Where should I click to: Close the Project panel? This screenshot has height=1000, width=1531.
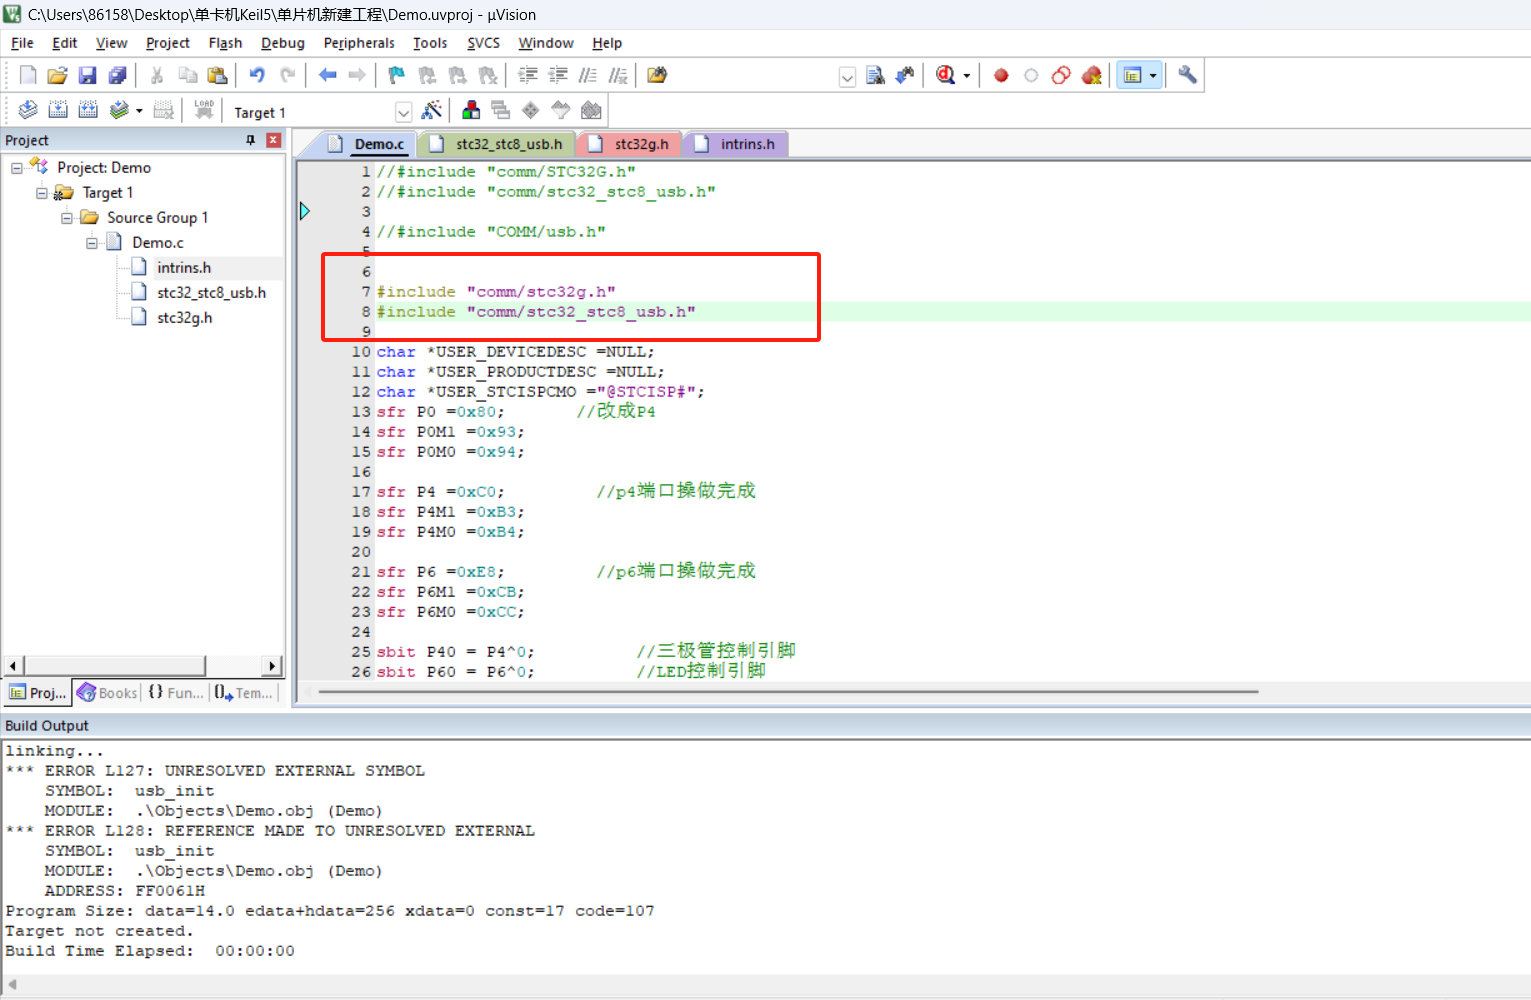[273, 140]
